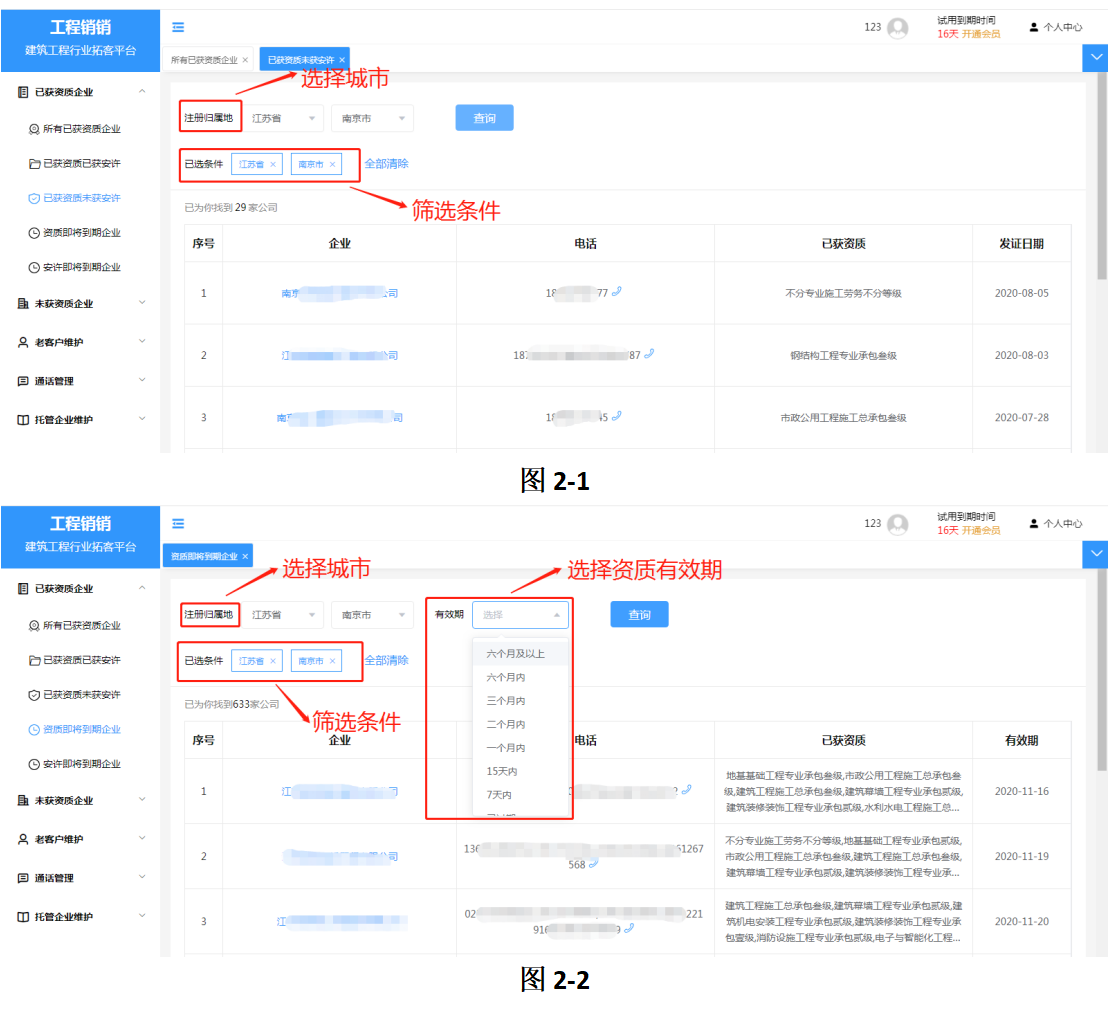Open the 南京市 city dropdown in figure 2-2
The width and height of the screenshot is (1109, 1011).
point(372,615)
